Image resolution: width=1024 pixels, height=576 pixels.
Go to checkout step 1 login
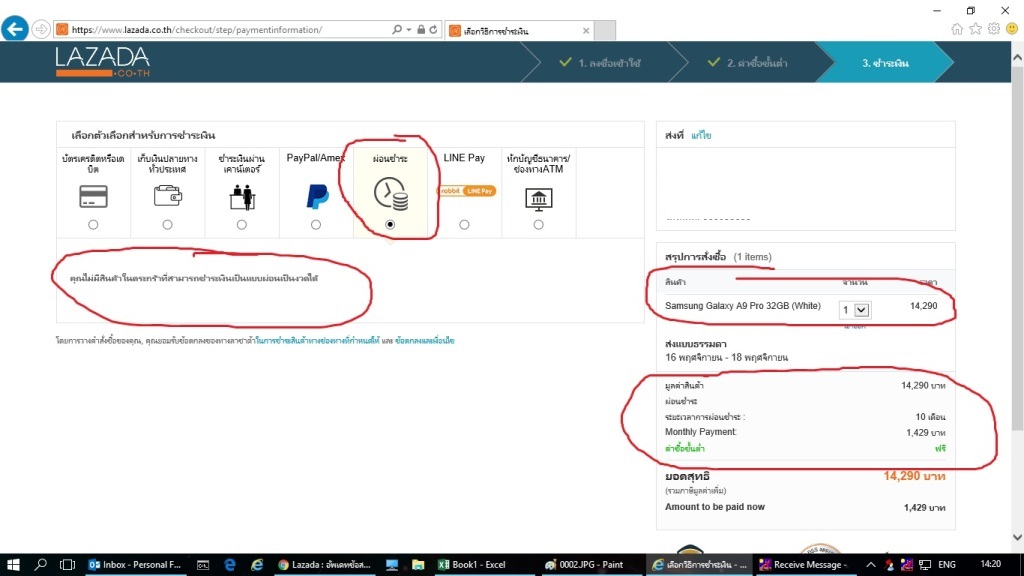tap(600, 63)
